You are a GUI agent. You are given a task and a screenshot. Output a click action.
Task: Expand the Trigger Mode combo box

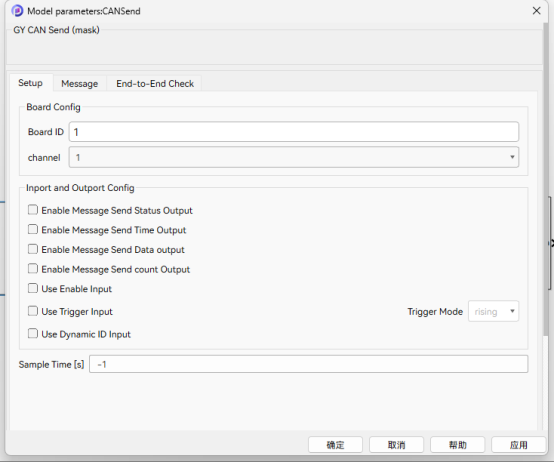click(493, 311)
